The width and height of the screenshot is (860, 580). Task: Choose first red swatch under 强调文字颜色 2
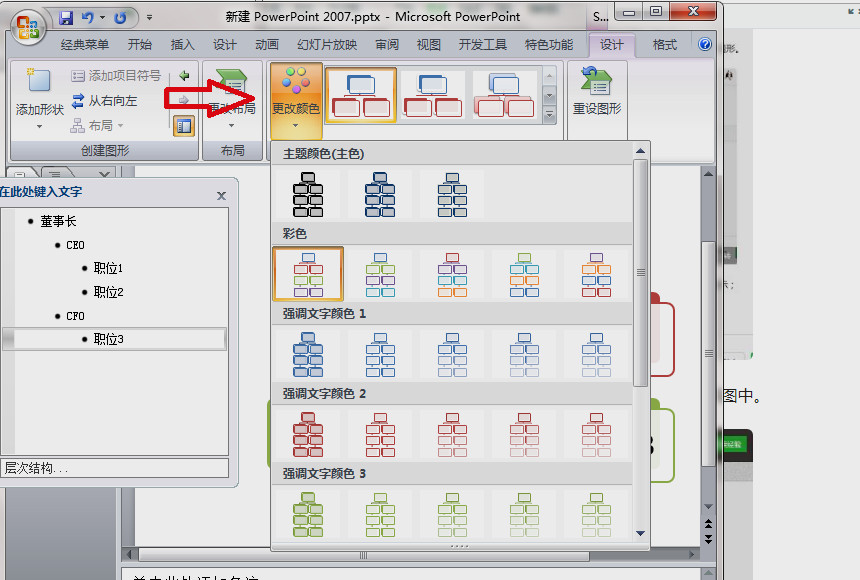(308, 434)
